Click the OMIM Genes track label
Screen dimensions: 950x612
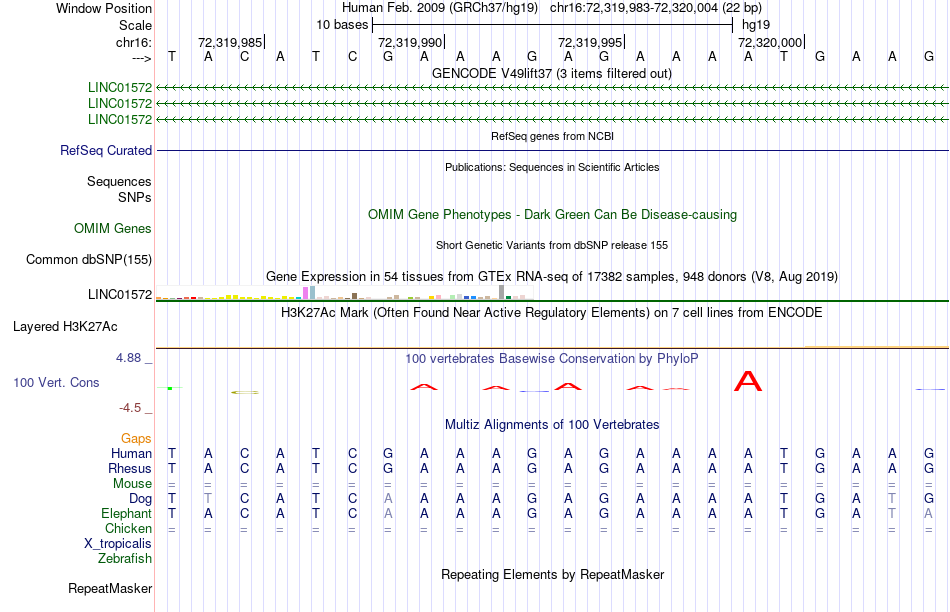[113, 228]
